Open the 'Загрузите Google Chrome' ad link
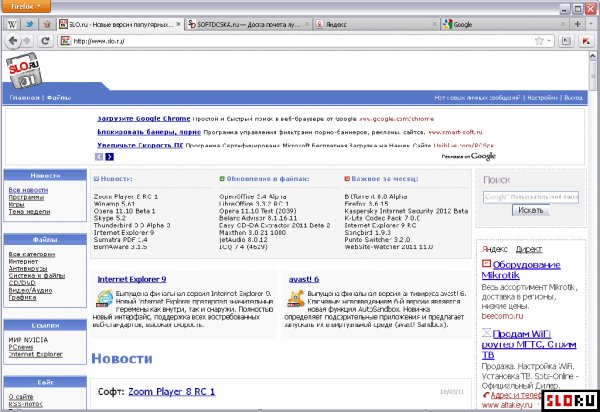This screenshot has width=600, height=412. click(143, 119)
